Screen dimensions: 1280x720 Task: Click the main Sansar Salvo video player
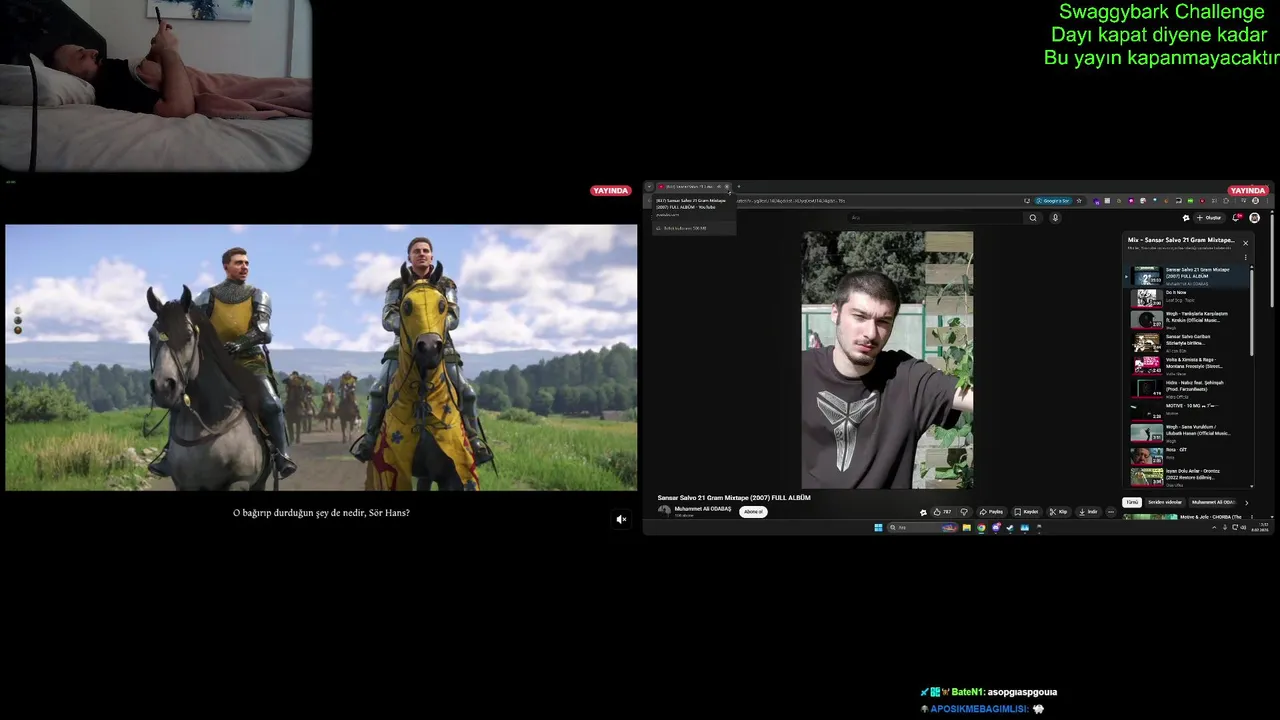(x=887, y=360)
